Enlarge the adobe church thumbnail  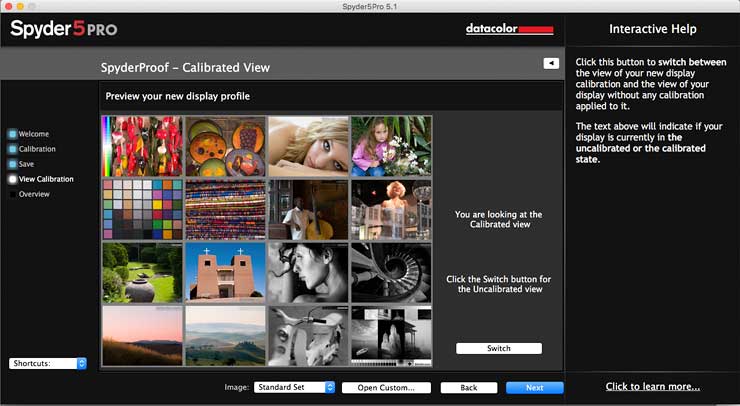point(226,273)
